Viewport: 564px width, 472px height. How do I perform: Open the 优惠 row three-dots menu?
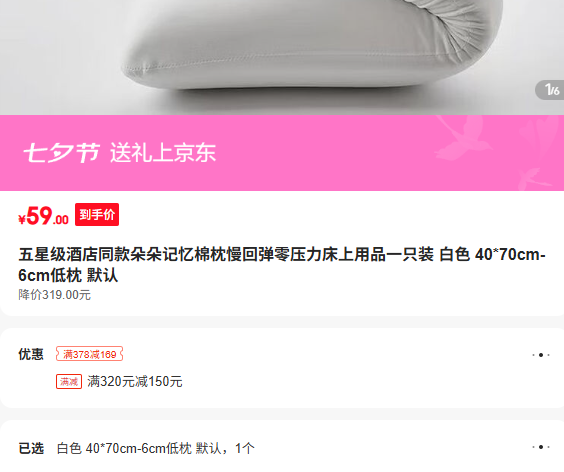tap(541, 355)
